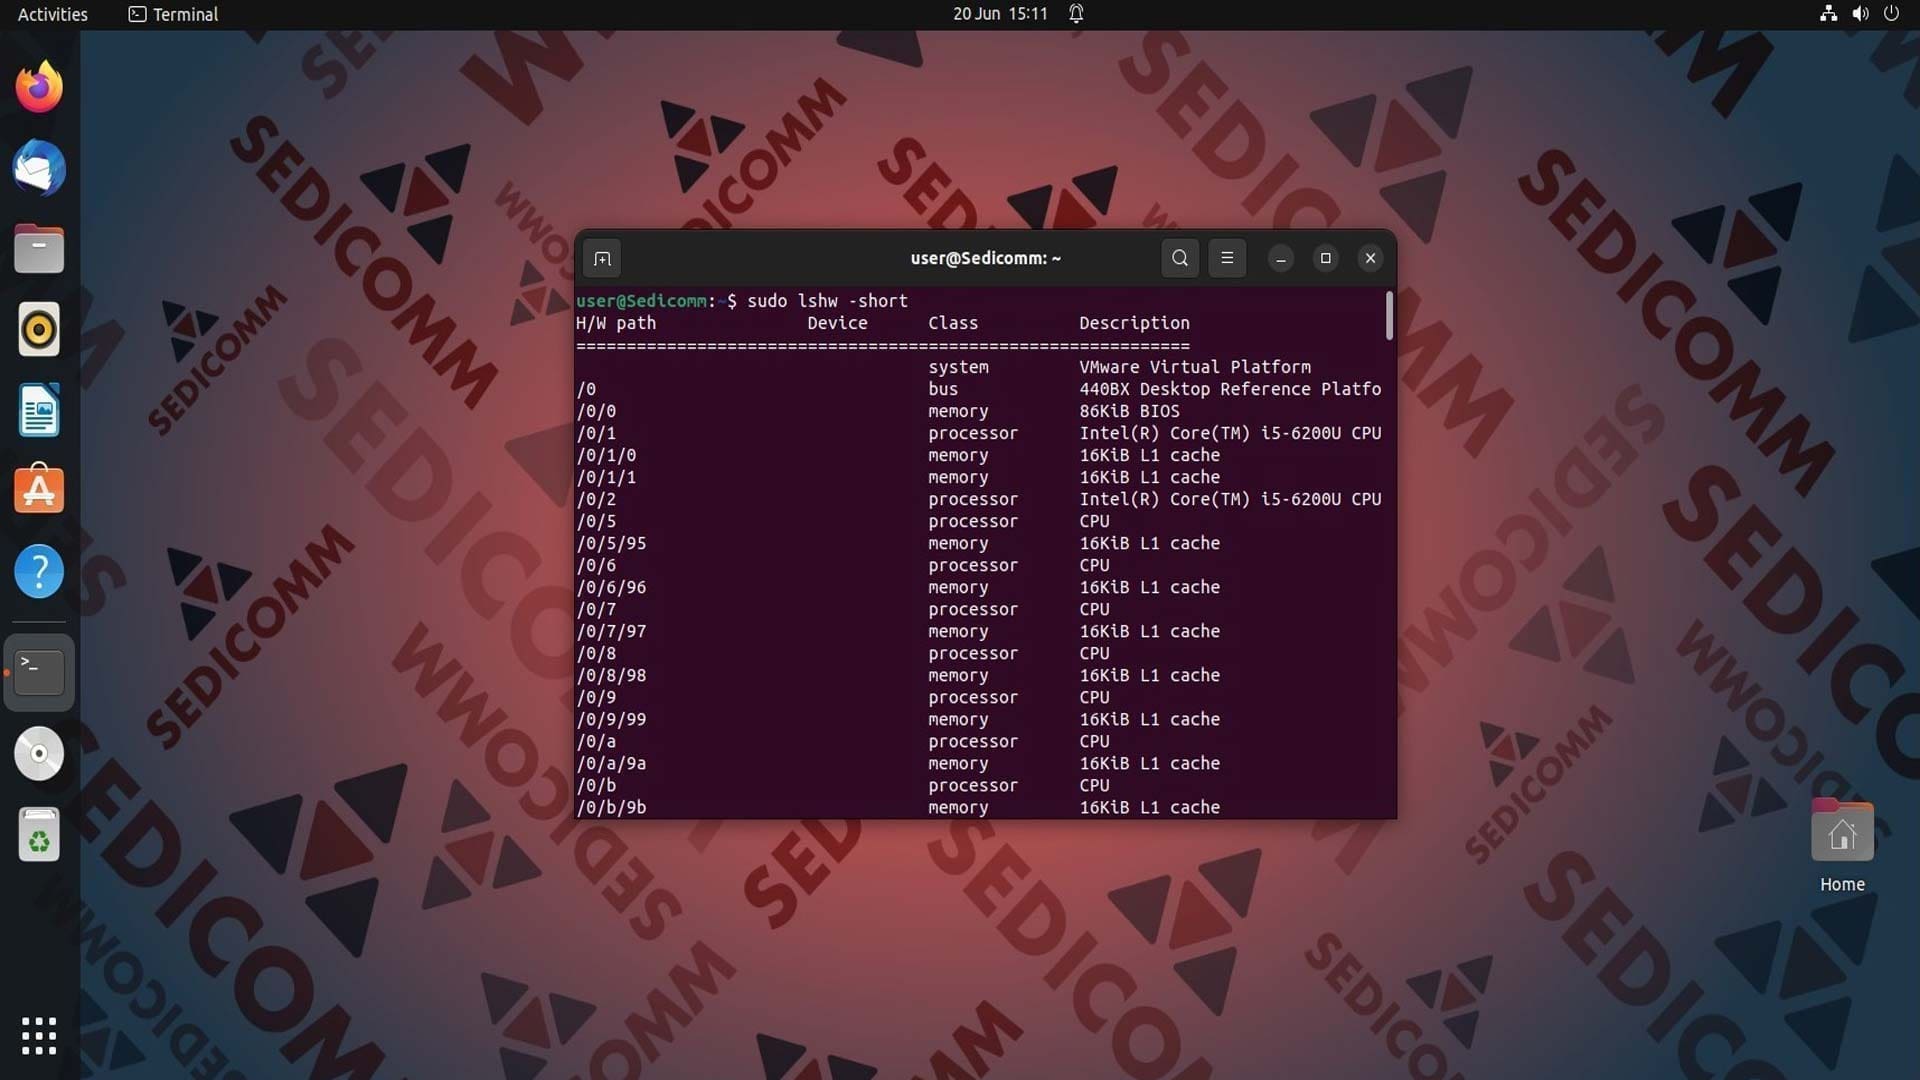The height and width of the screenshot is (1080, 1920).
Task: Minimize the terminal window
Action: pos(1281,259)
